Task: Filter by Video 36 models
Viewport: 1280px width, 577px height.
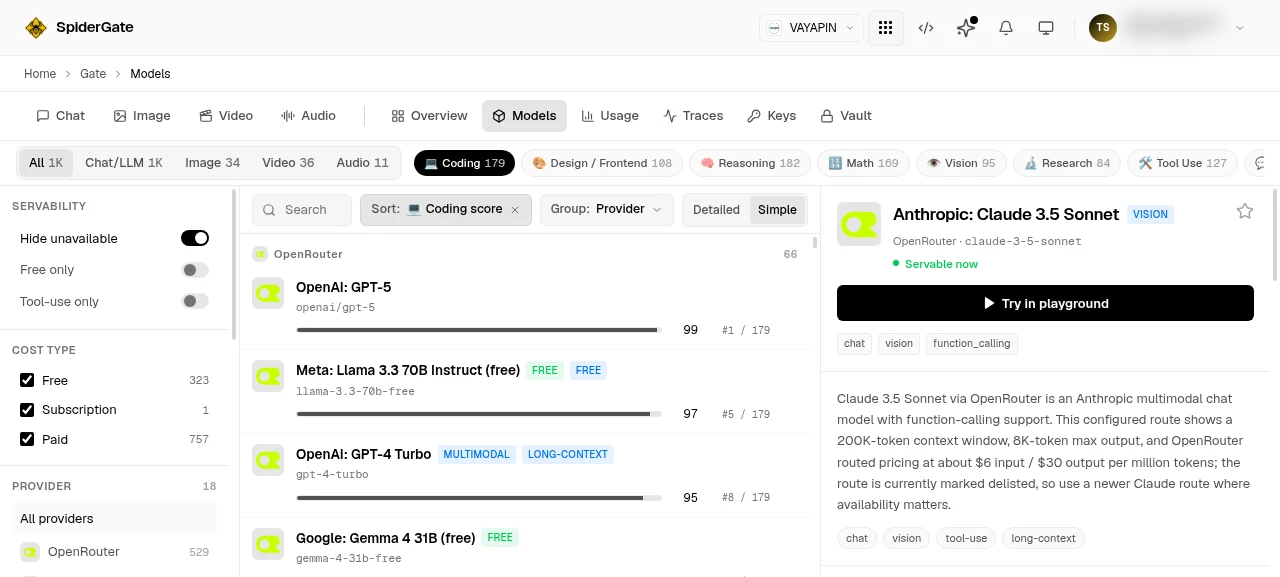Action: coord(288,163)
